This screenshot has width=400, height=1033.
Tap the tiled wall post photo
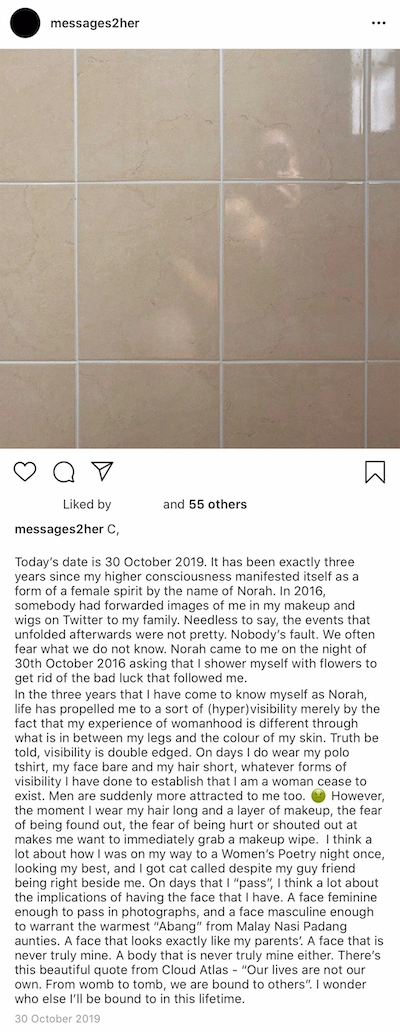click(200, 248)
